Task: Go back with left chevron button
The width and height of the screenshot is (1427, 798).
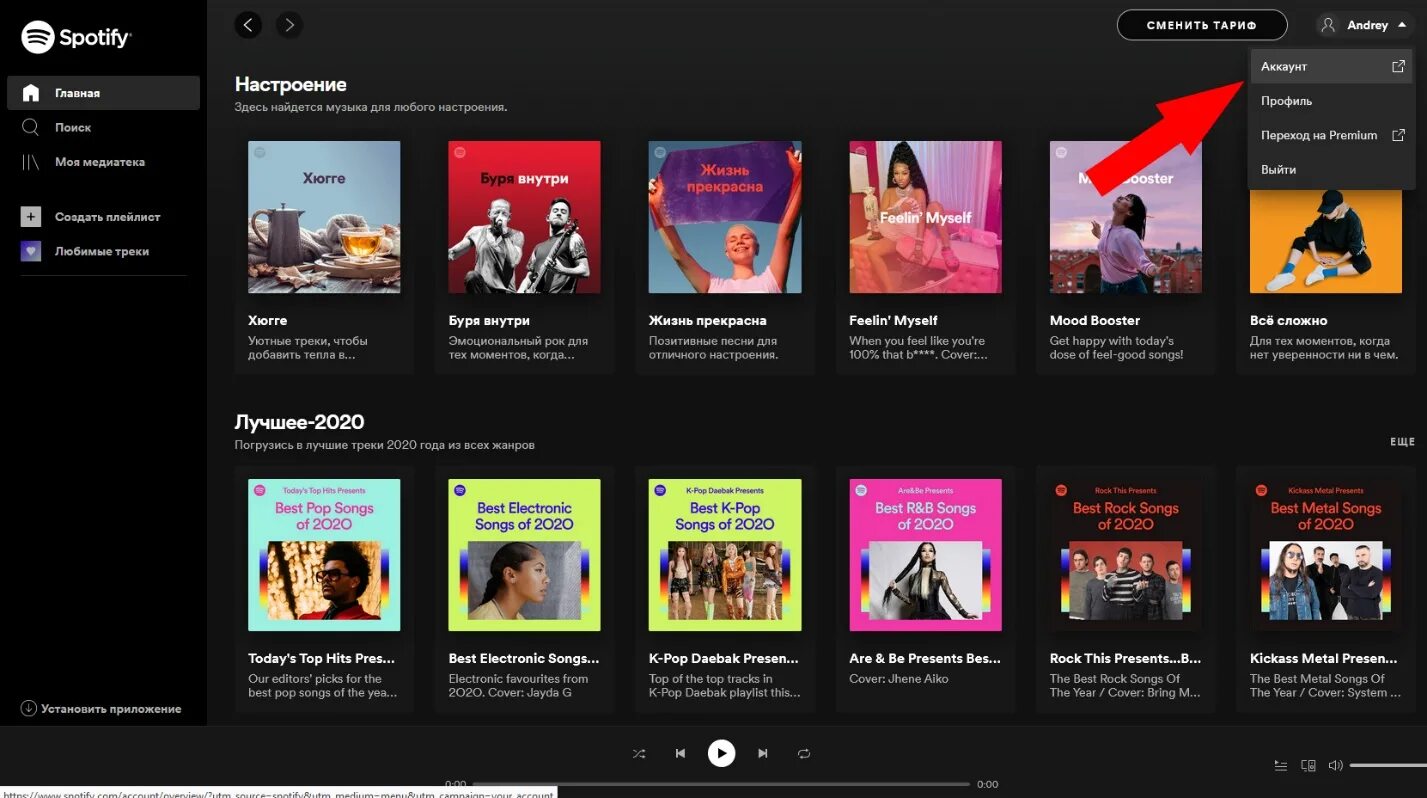Action: click(x=249, y=25)
